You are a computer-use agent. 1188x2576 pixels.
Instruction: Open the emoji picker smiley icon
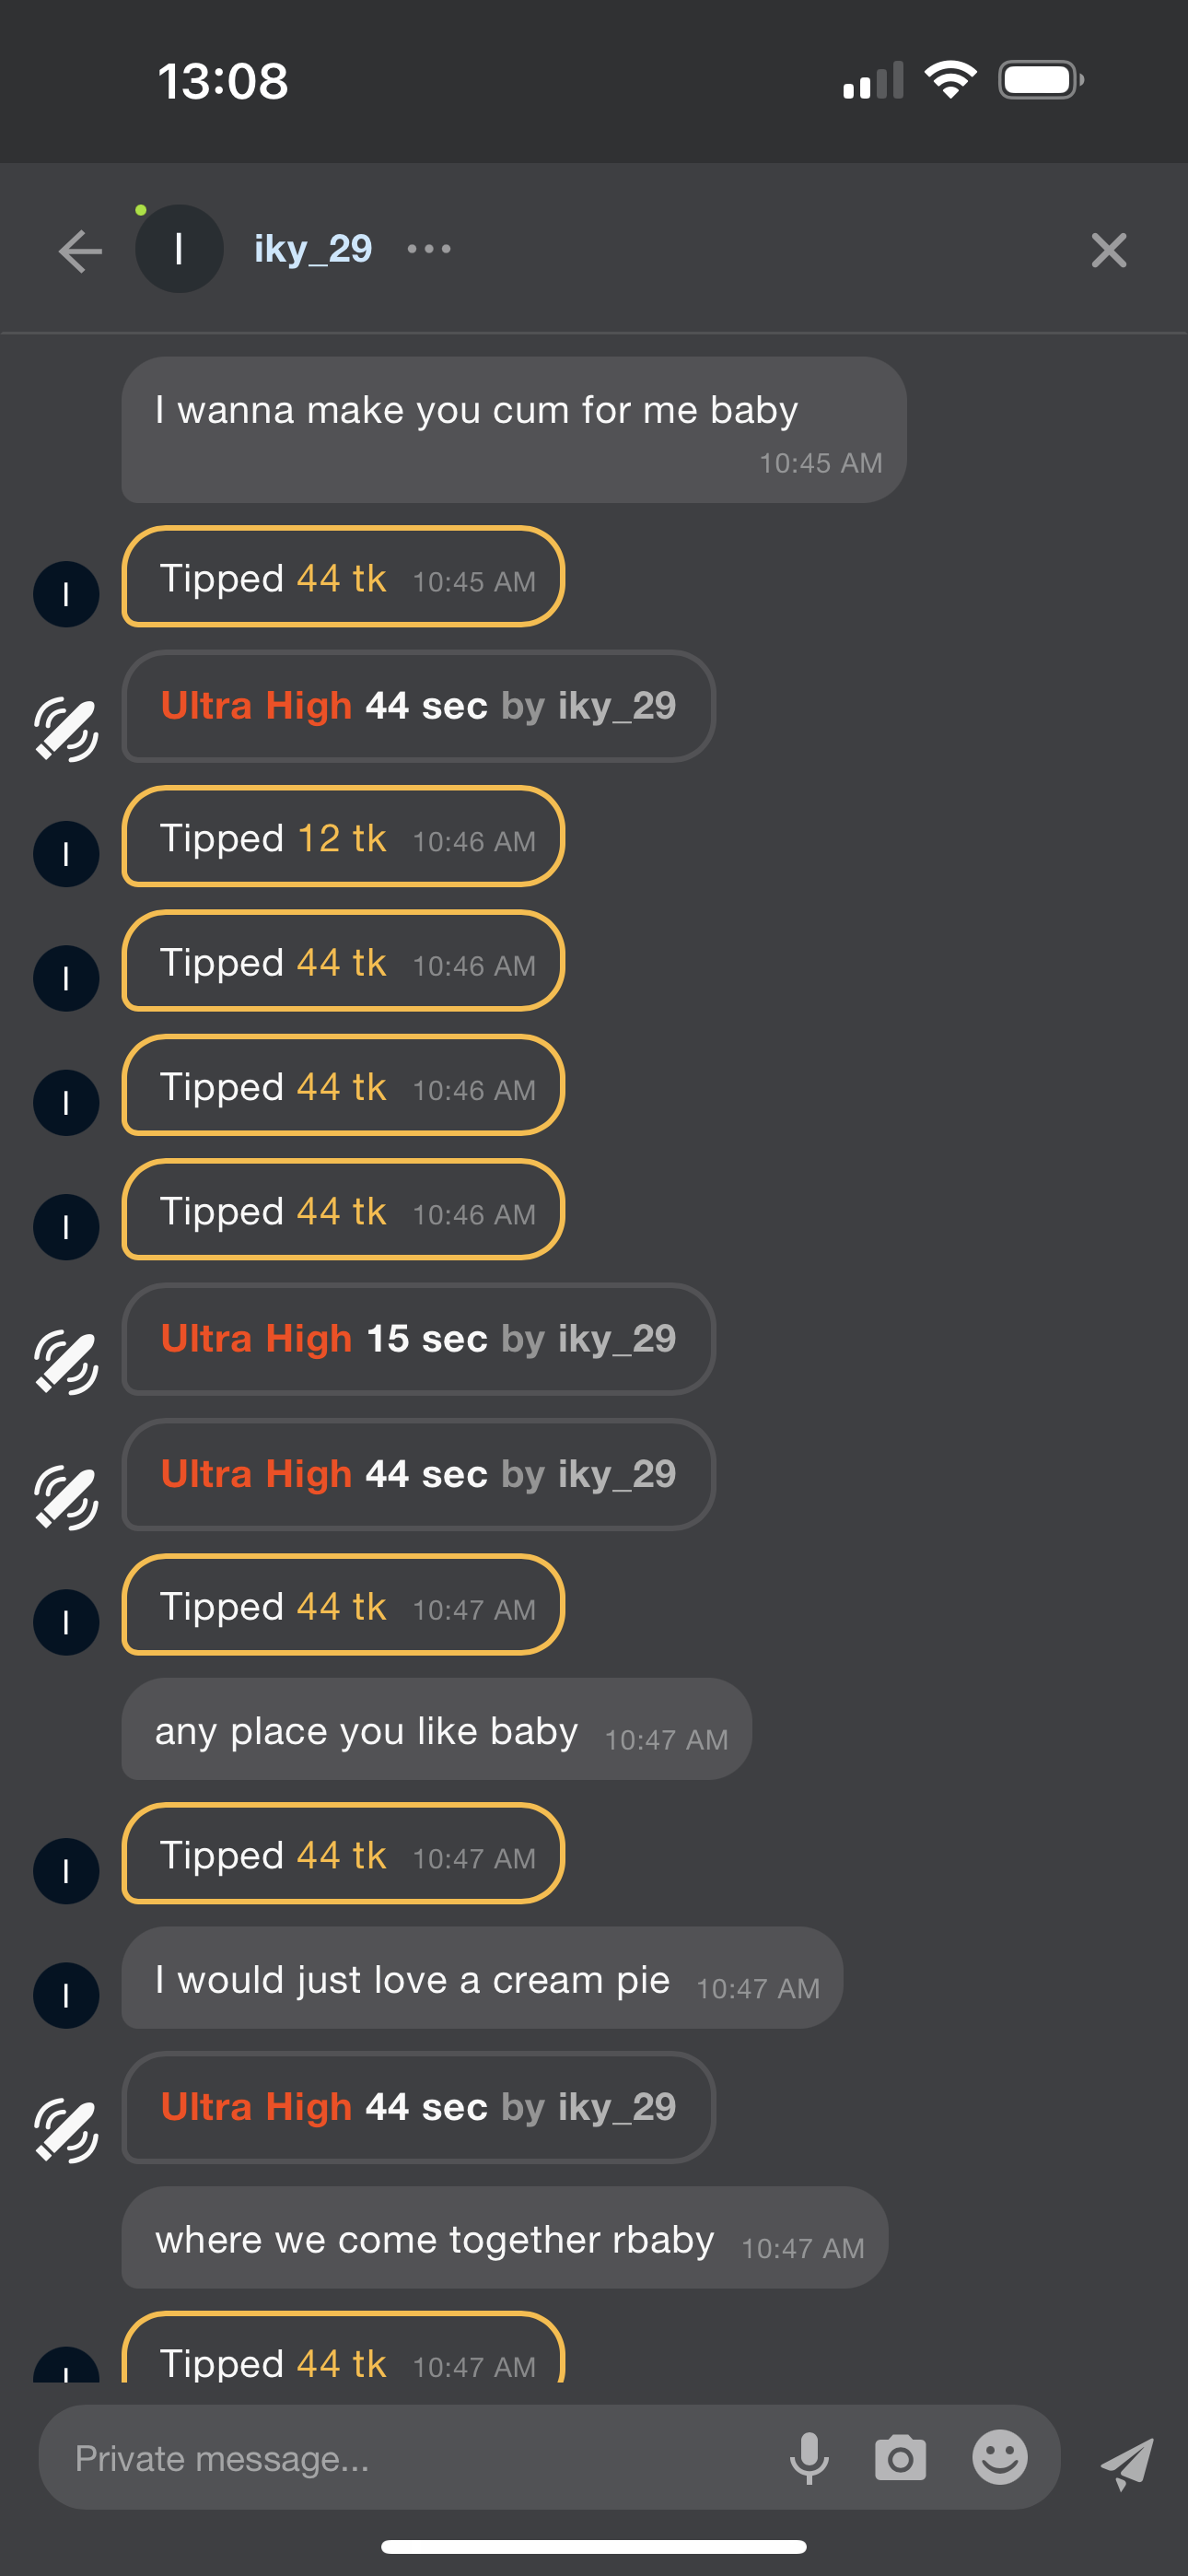click(x=1000, y=2457)
